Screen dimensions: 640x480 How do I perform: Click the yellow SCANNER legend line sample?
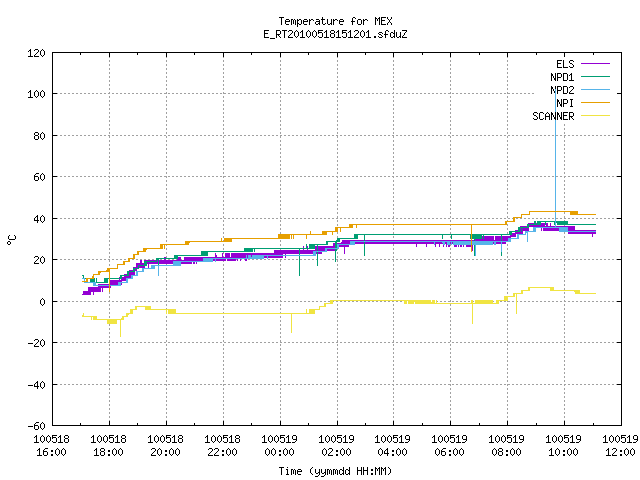click(x=596, y=116)
